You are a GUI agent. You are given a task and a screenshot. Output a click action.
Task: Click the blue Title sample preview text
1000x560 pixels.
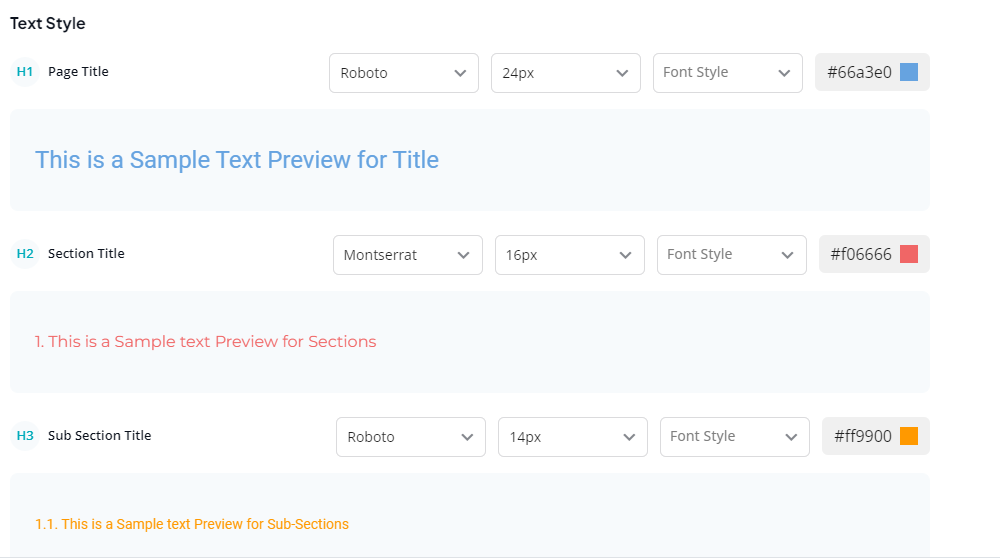coord(237,159)
